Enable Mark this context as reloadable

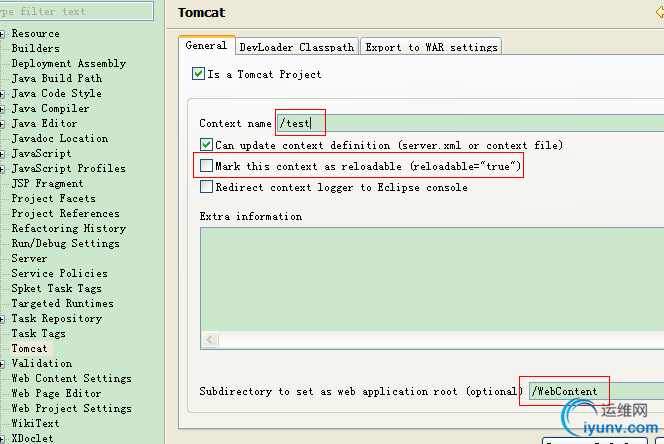[x=206, y=166]
